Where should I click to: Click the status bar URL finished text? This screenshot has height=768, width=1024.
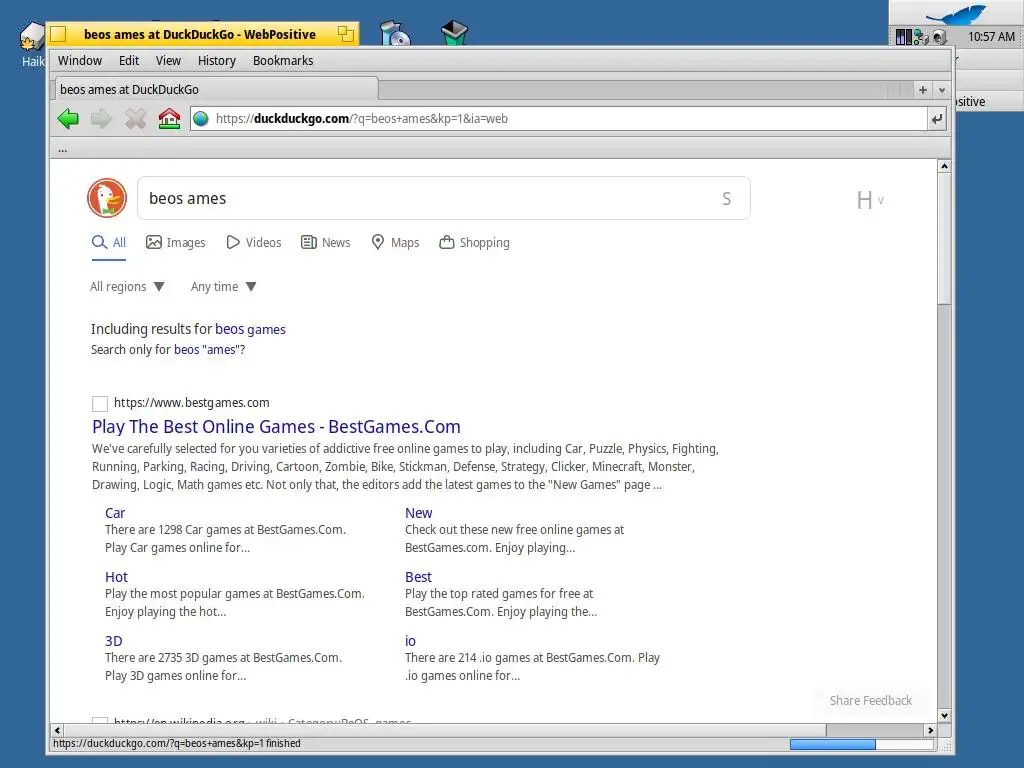coord(176,744)
